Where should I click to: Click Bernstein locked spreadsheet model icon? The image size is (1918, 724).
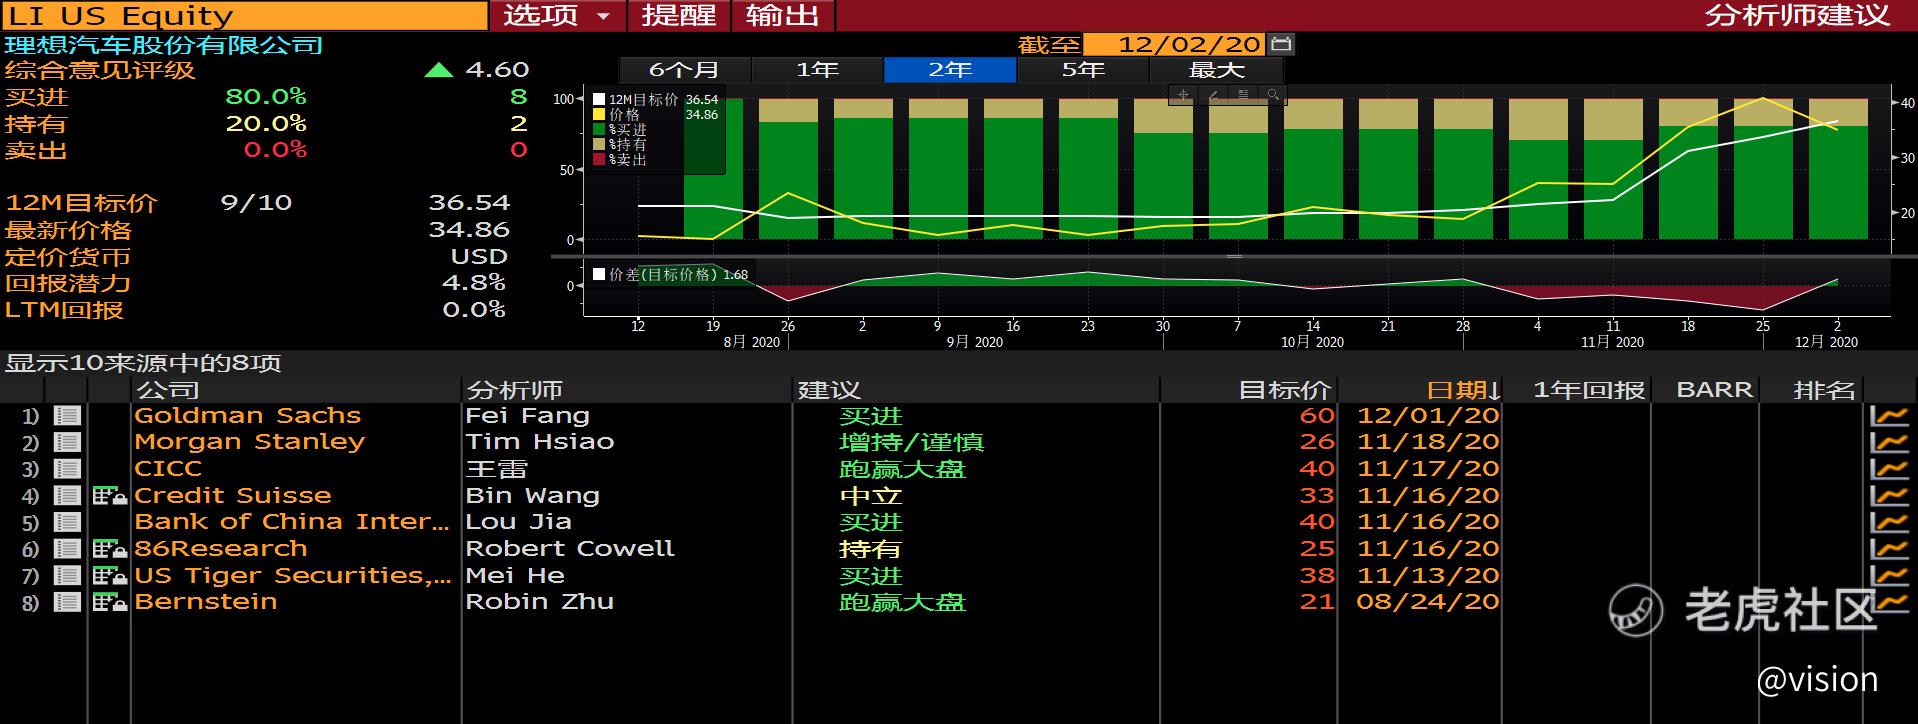pyautogui.click(x=109, y=602)
